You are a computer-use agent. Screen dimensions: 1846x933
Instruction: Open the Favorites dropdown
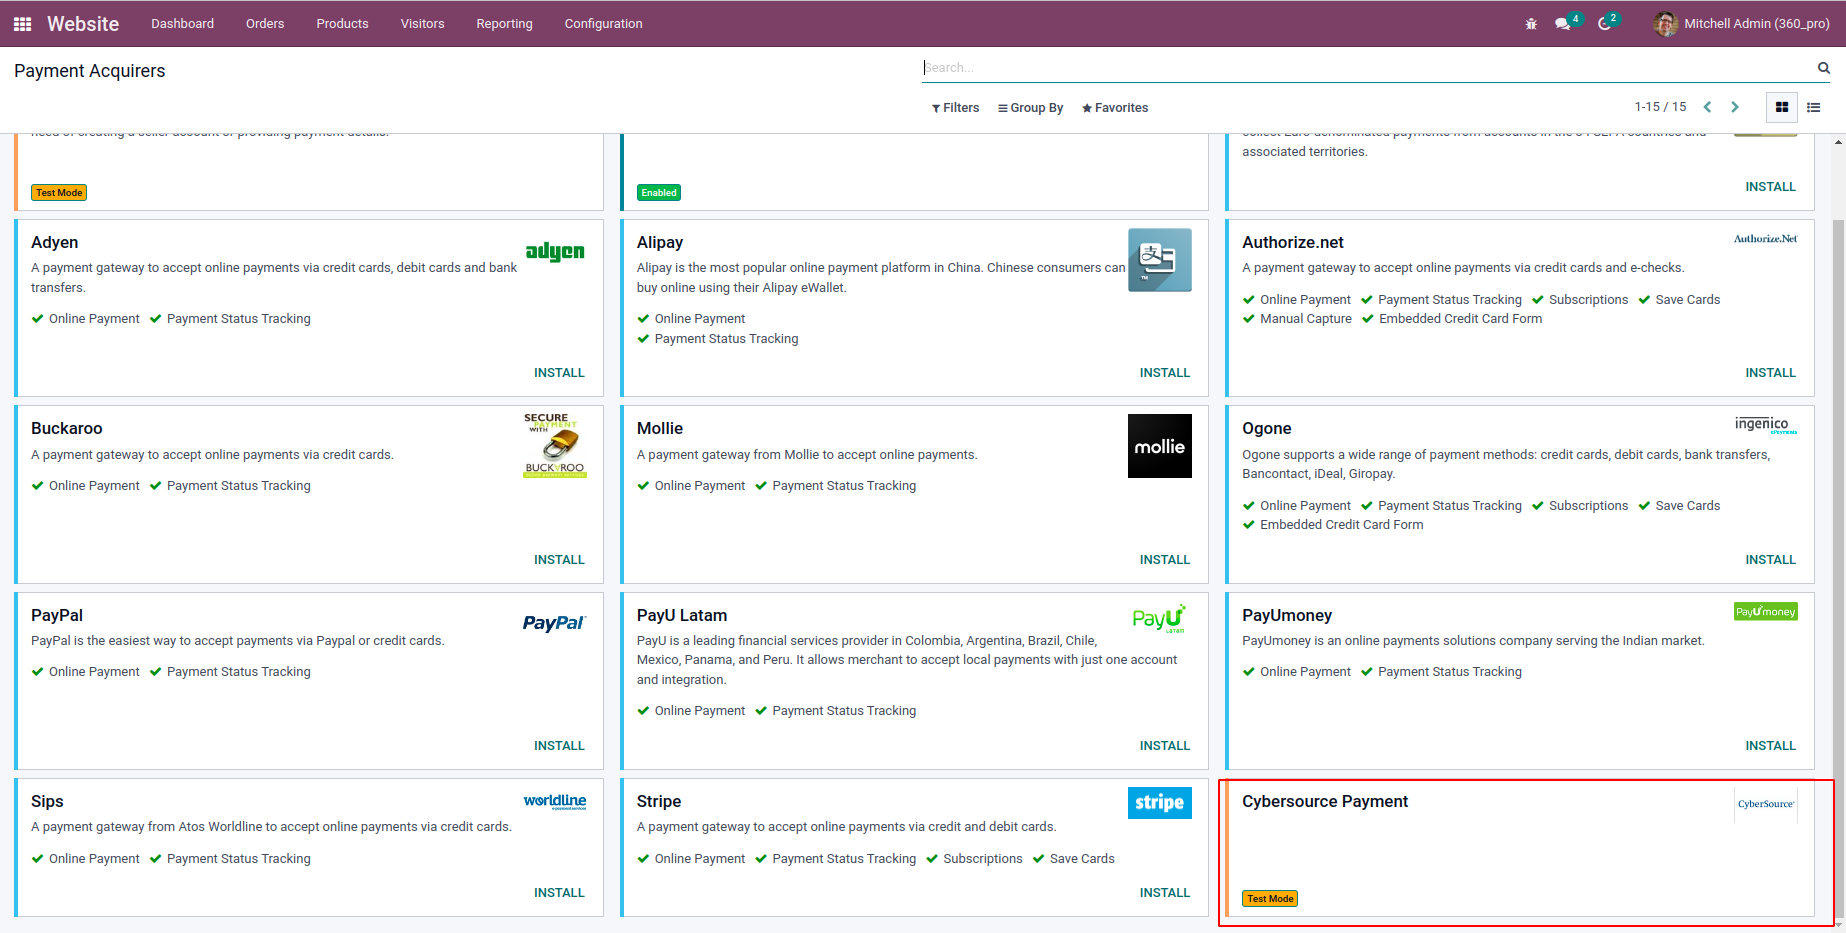click(x=1115, y=108)
